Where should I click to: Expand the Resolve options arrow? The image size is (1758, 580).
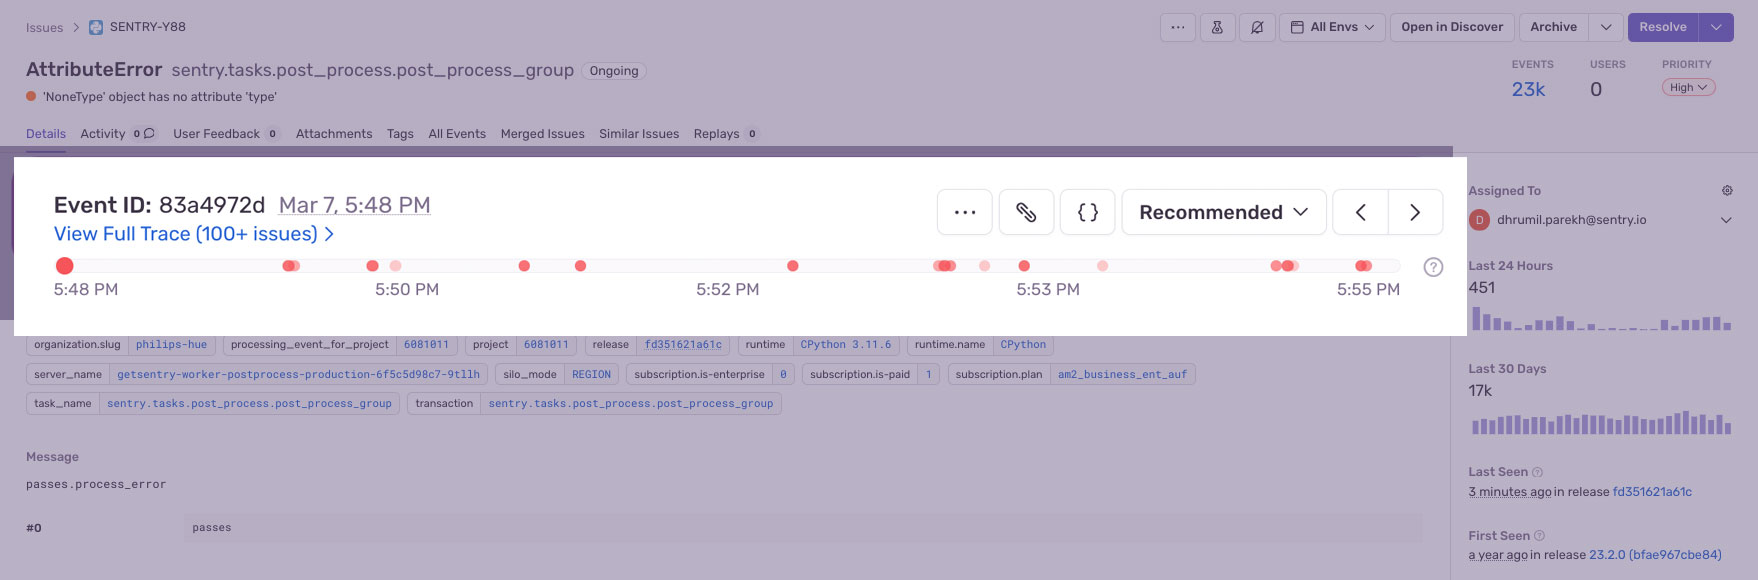1716,27
